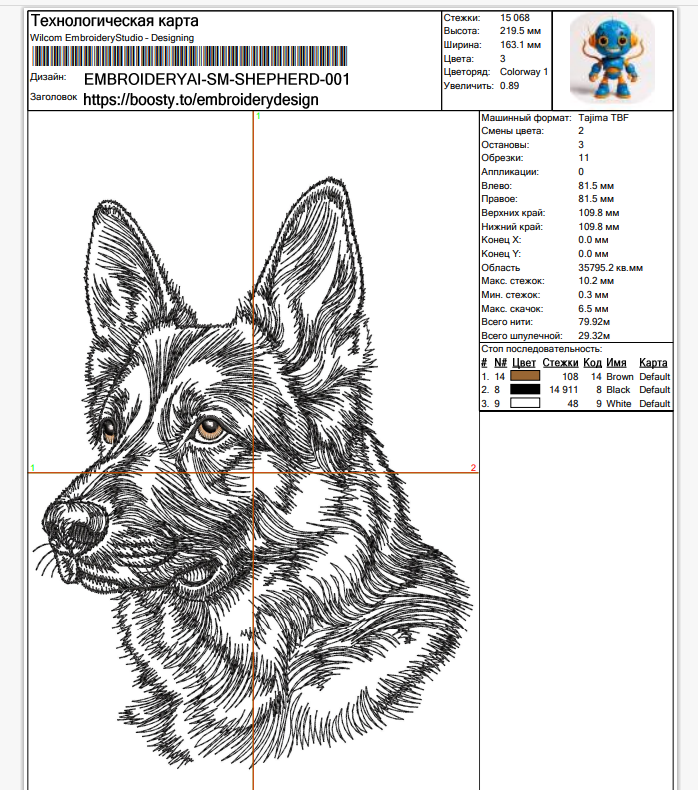Click the 'Стежки' column header

tap(560, 363)
